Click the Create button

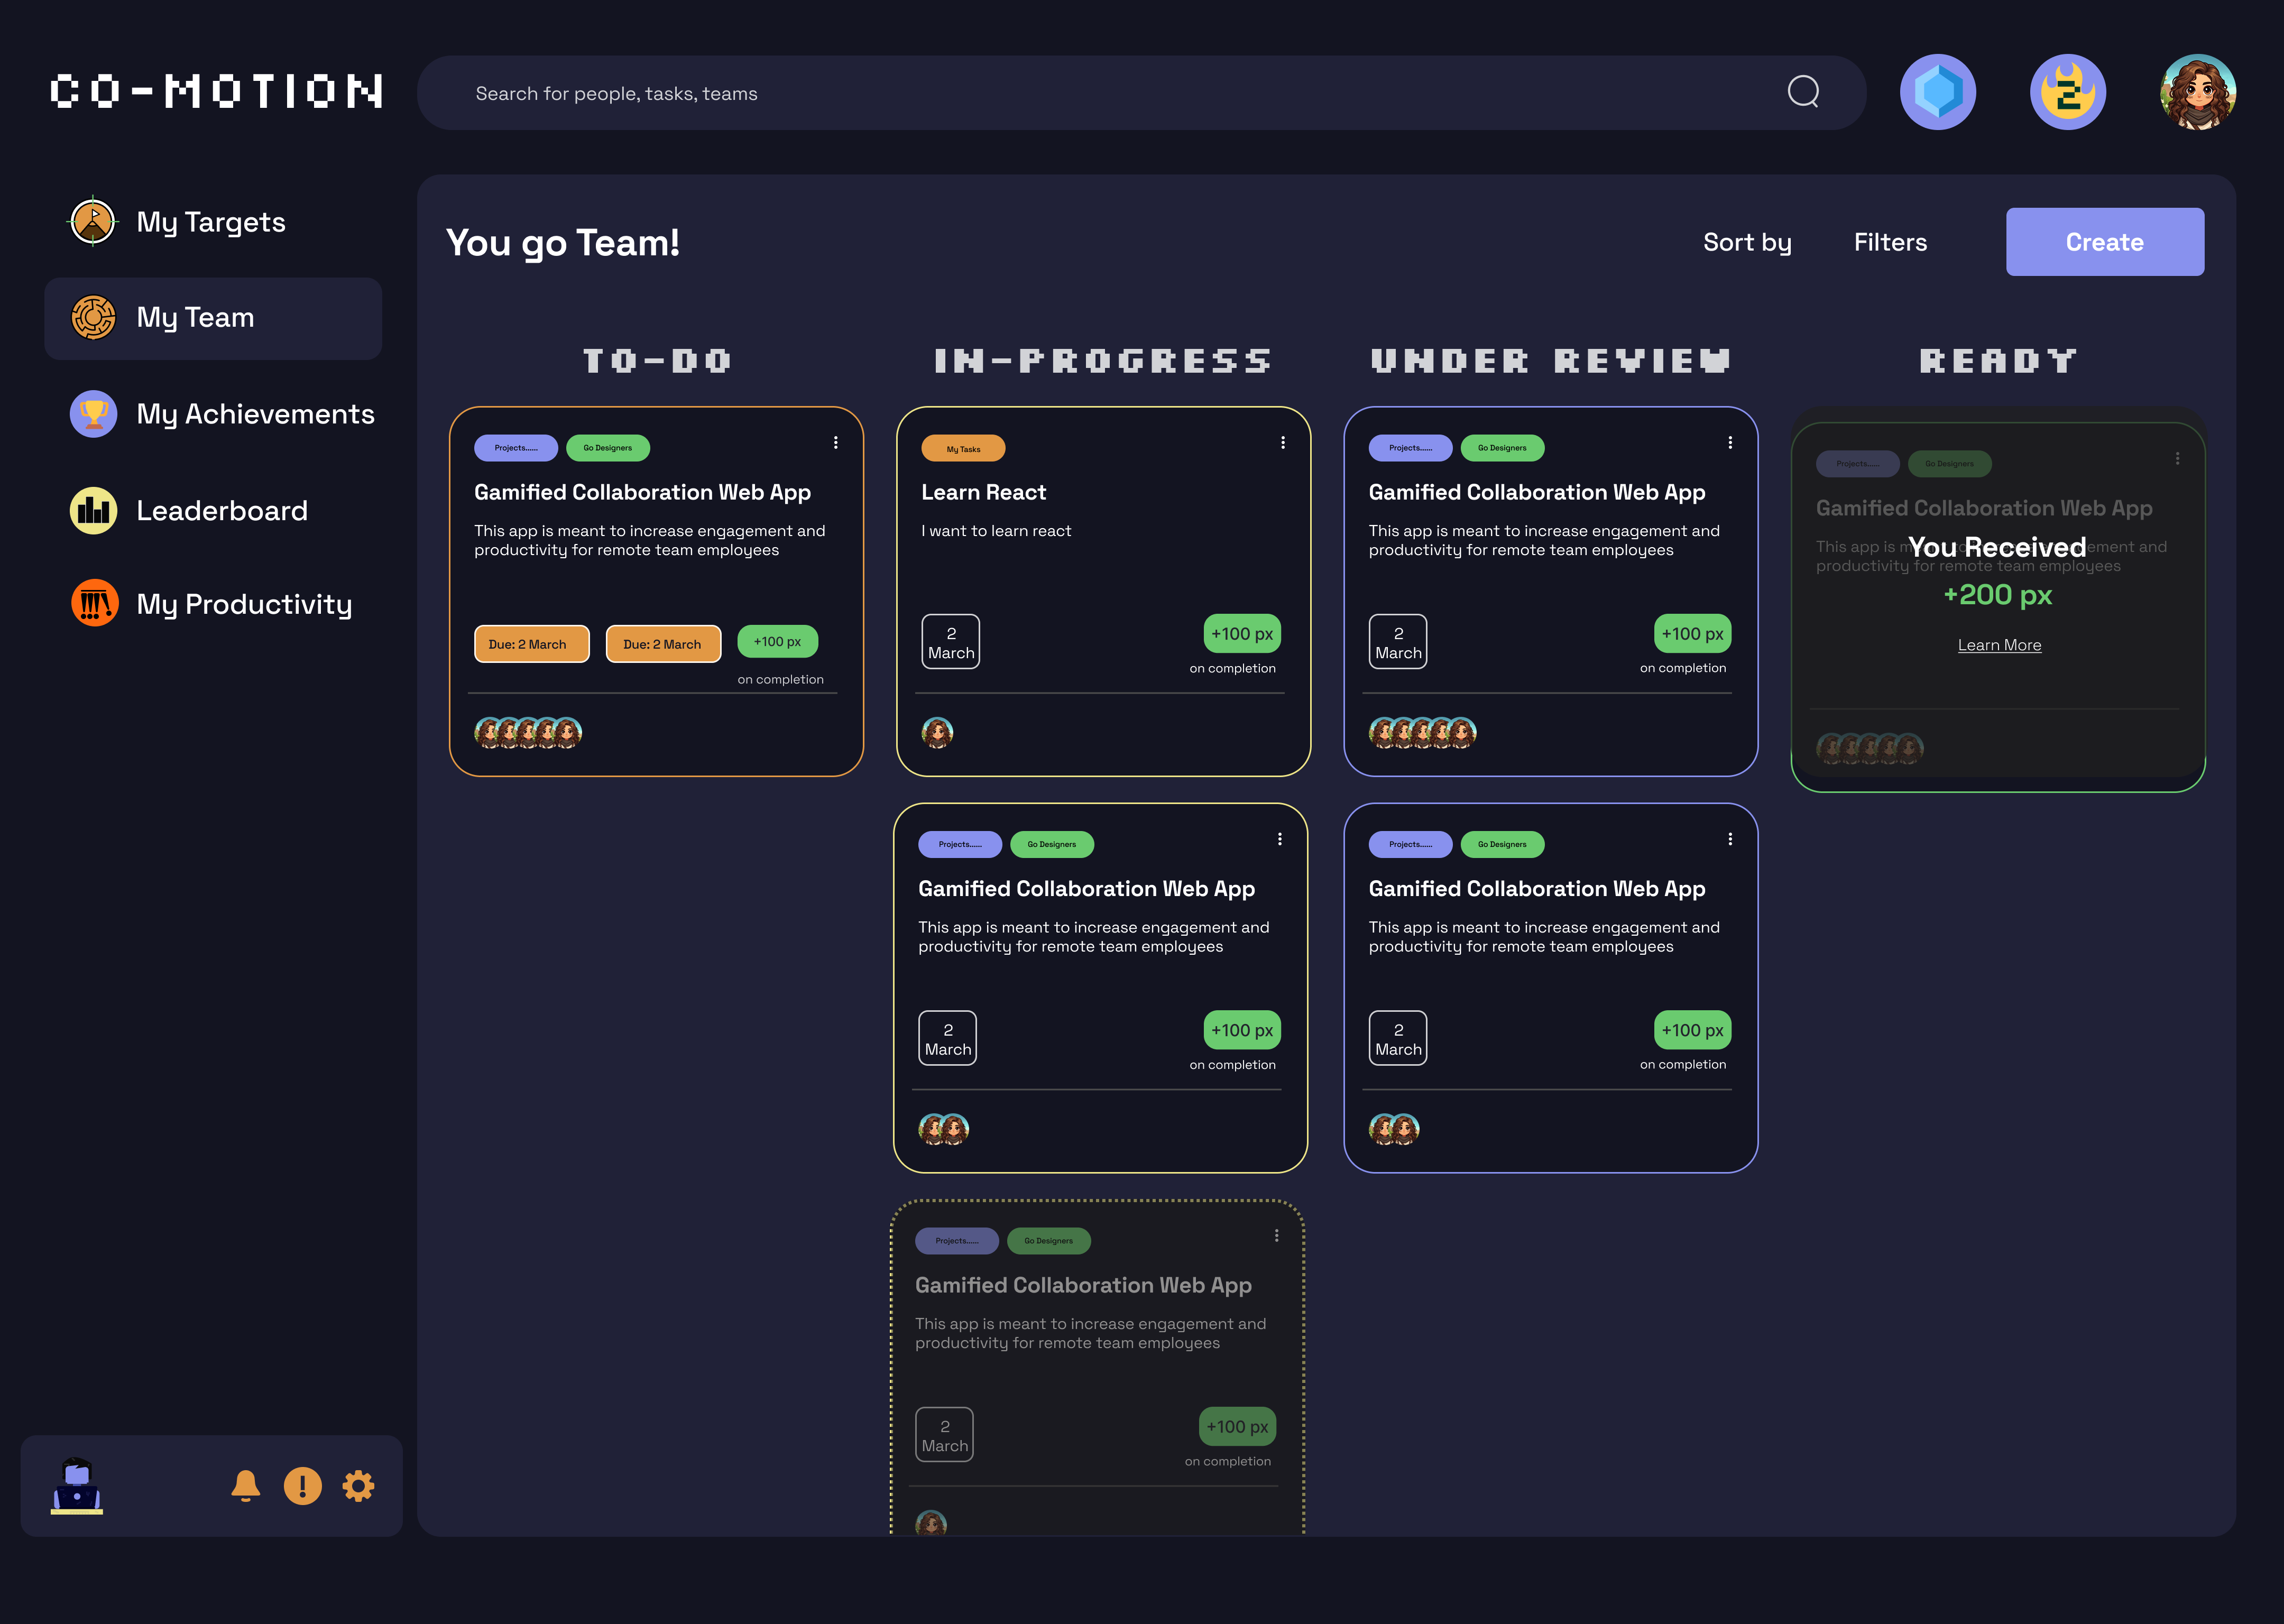(2104, 241)
